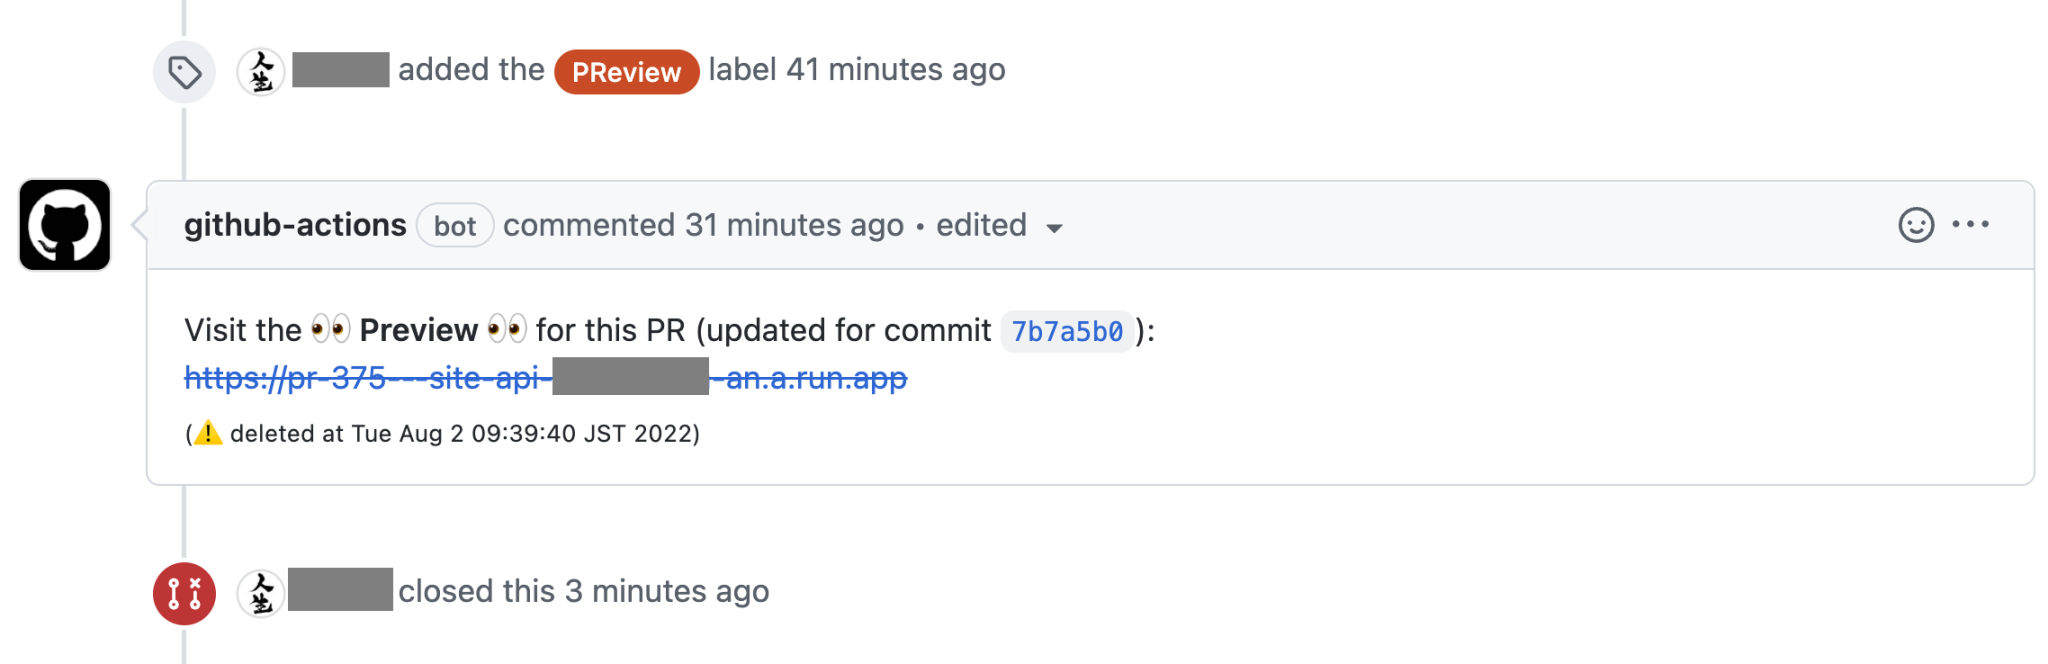Expand the edited history dropdown
Screen dimensions: 2048x664
click(x=1055, y=228)
